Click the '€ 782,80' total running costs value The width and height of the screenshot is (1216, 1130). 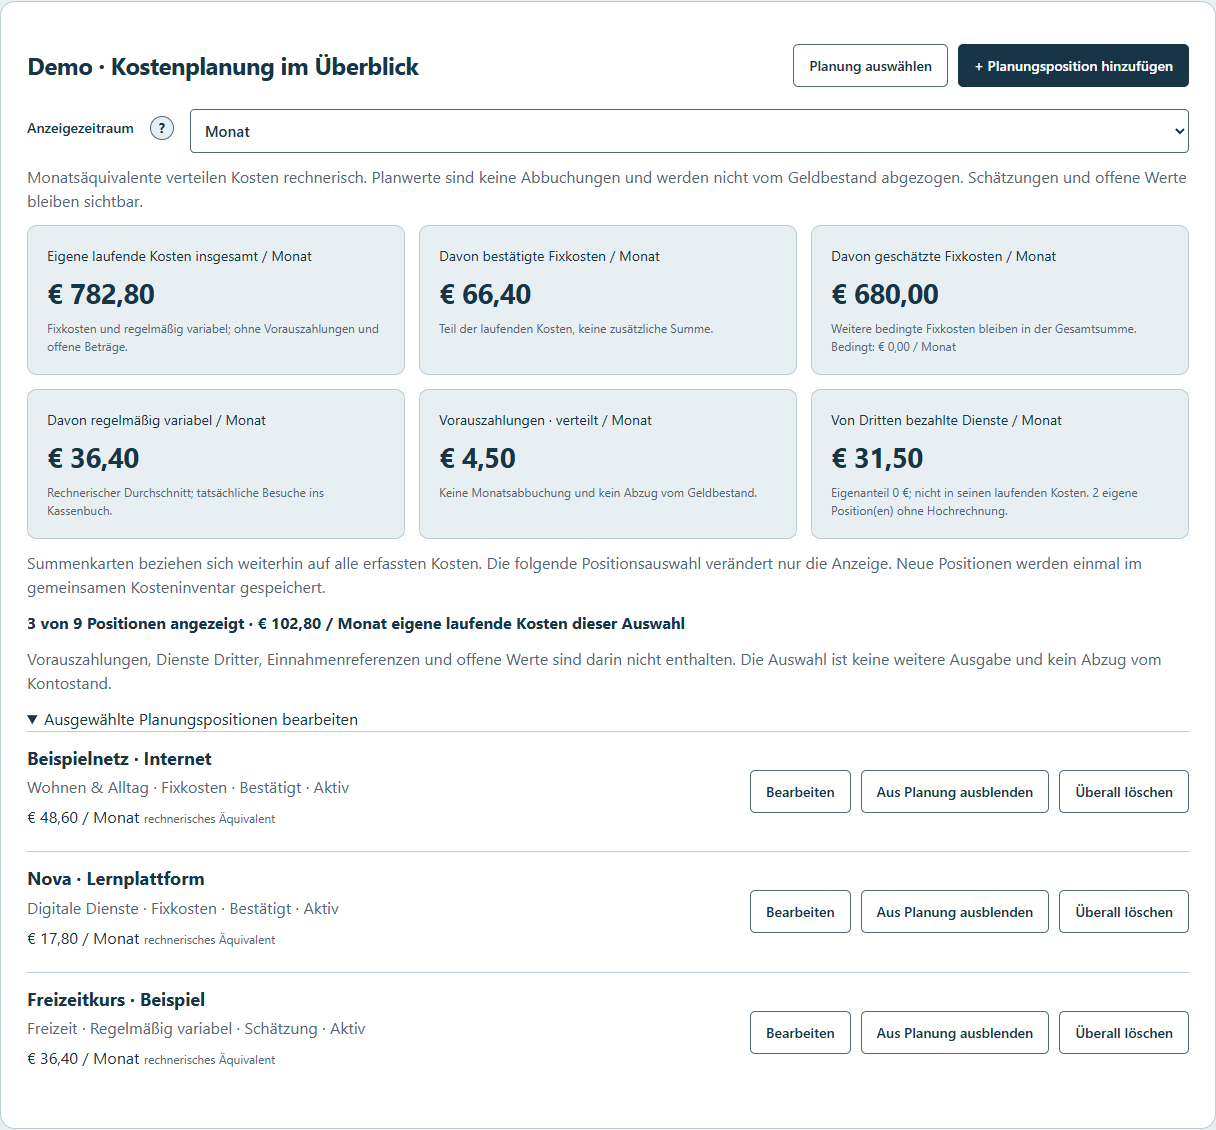coord(101,294)
